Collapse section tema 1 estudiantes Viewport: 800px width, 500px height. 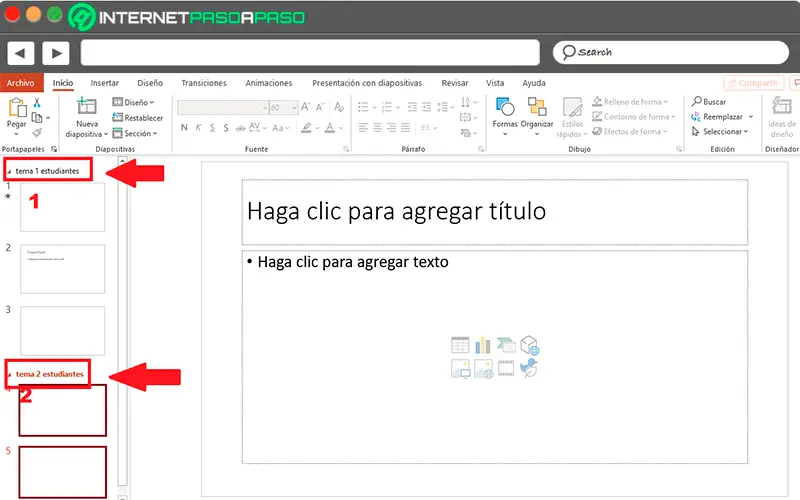click(x=9, y=171)
